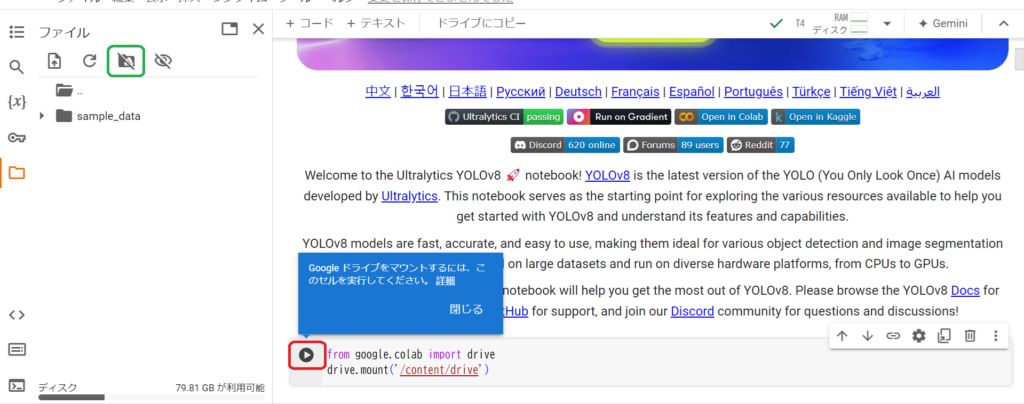Add a new text cell
The image size is (1024, 404).
pyautogui.click(x=376, y=23)
